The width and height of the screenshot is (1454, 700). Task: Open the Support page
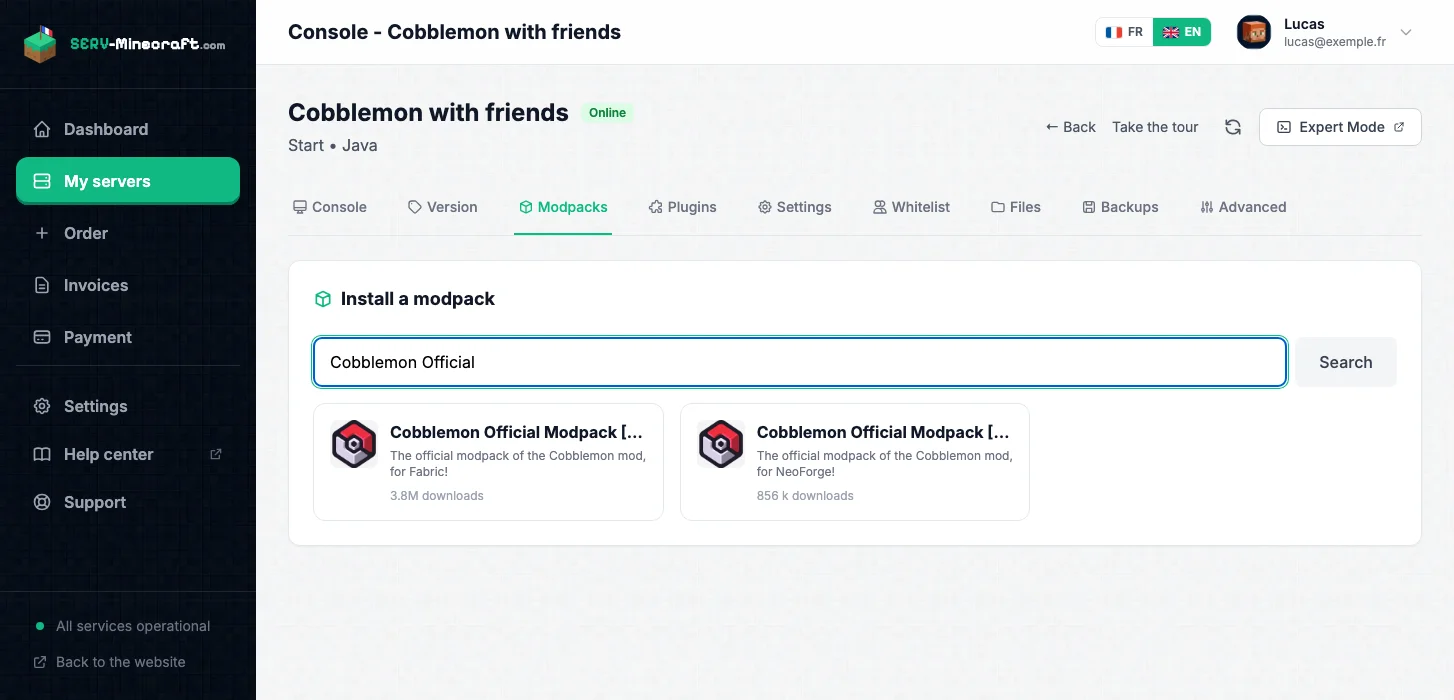click(128, 502)
